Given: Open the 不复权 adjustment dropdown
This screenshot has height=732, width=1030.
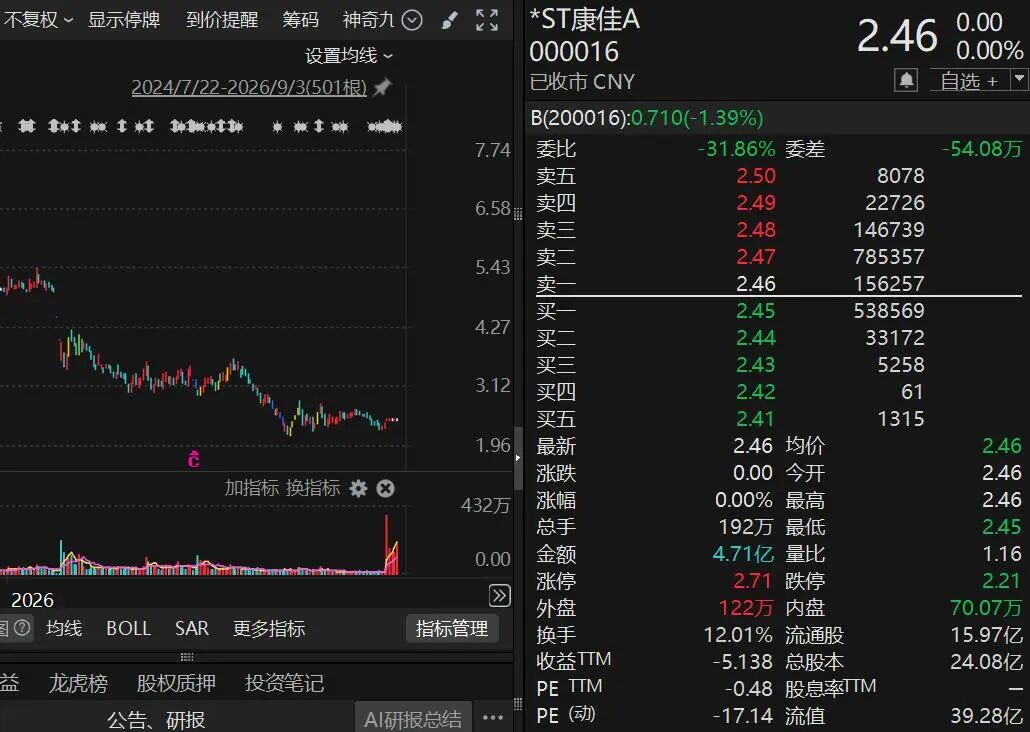Looking at the screenshot, I should click(x=38, y=20).
